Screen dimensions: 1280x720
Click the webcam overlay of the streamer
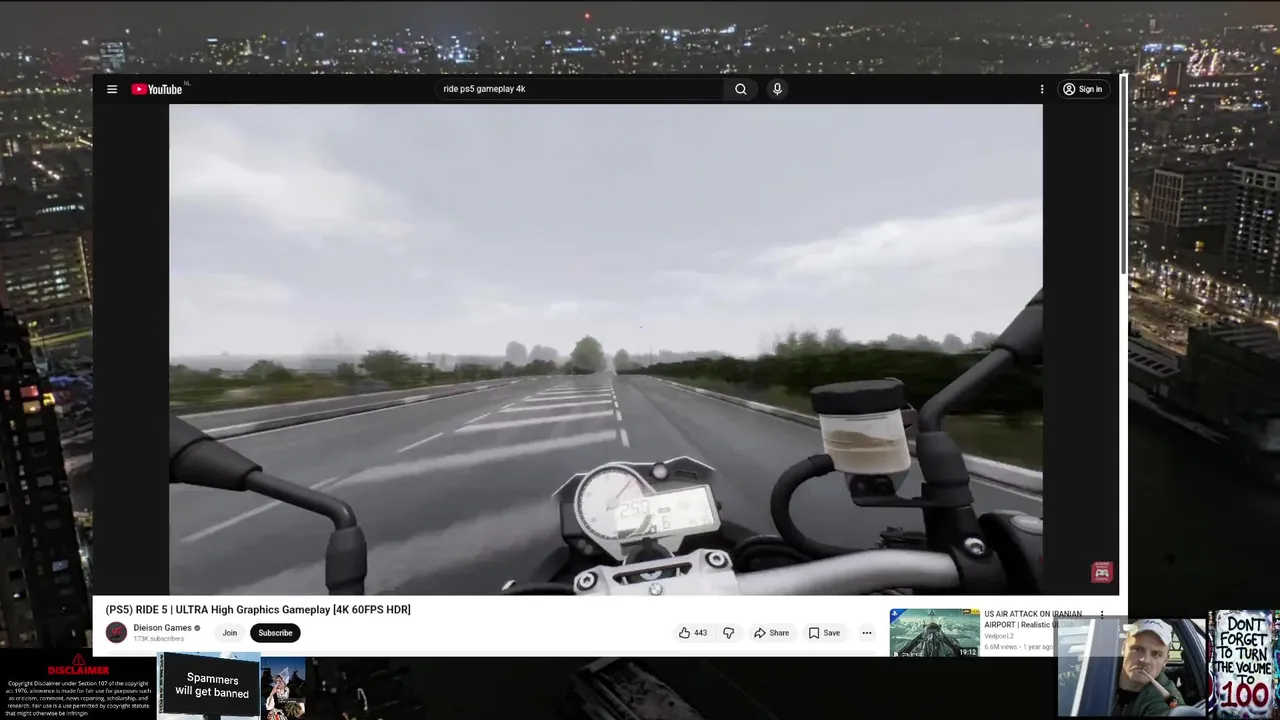[1132, 668]
